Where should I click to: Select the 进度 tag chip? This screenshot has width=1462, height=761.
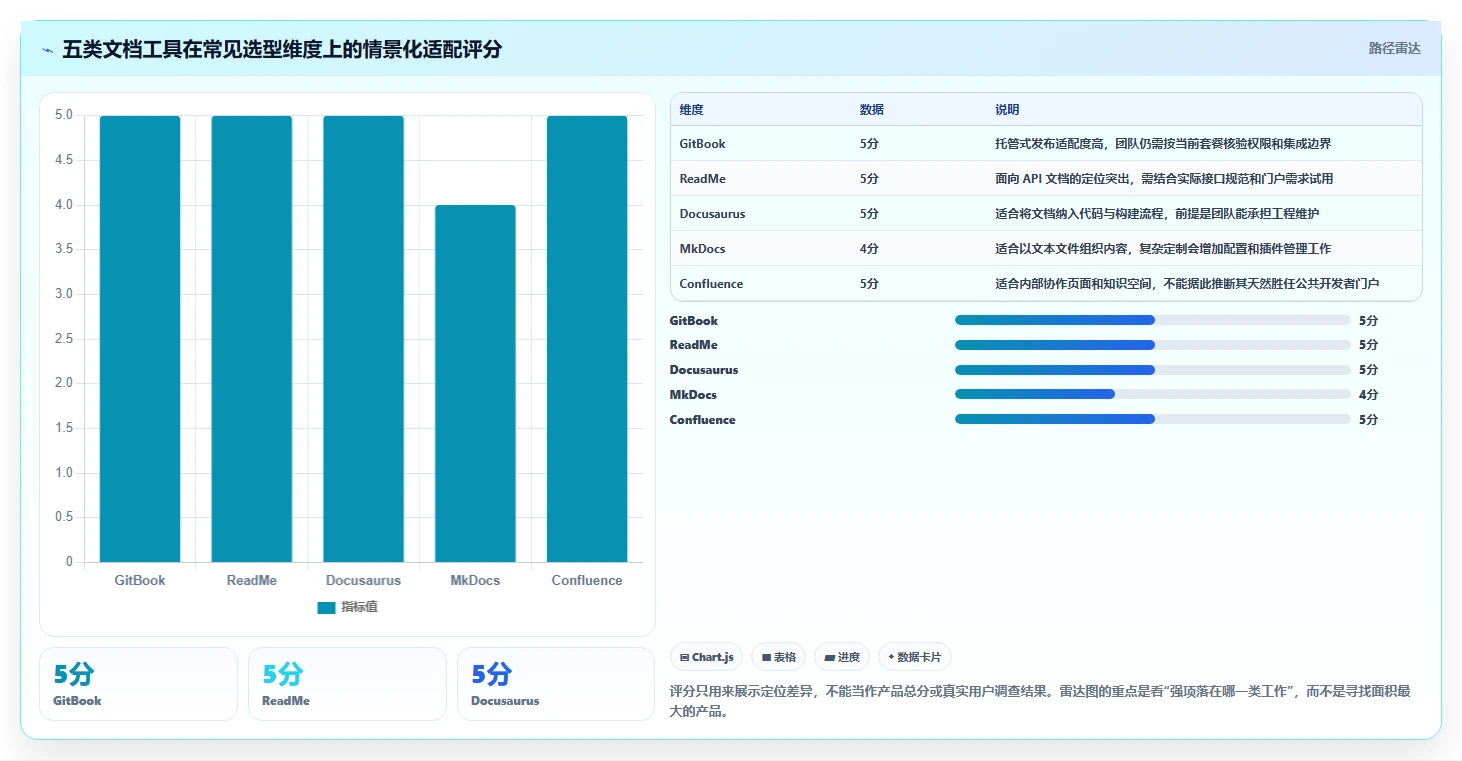tap(842, 657)
